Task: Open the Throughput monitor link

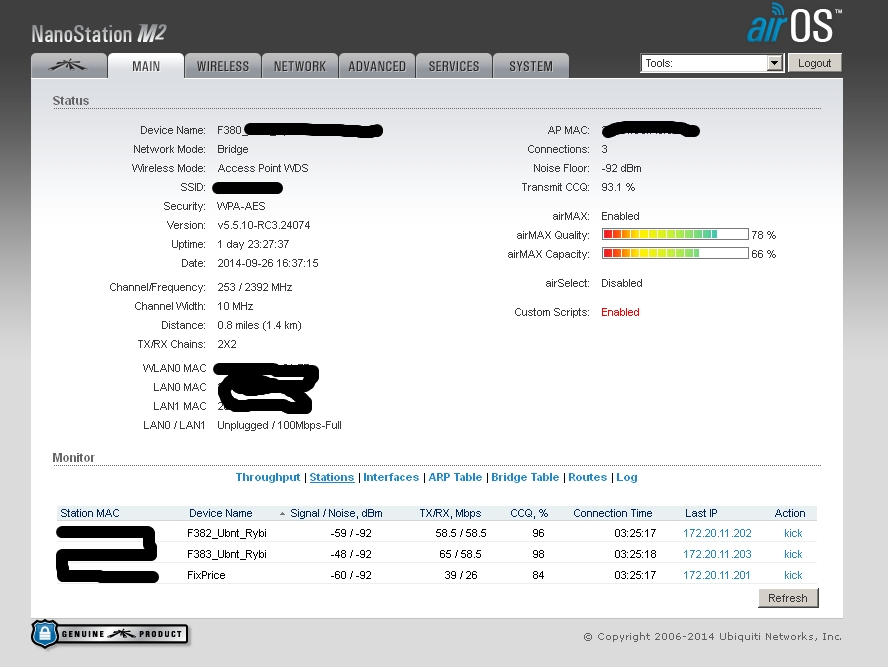Action: tap(268, 477)
